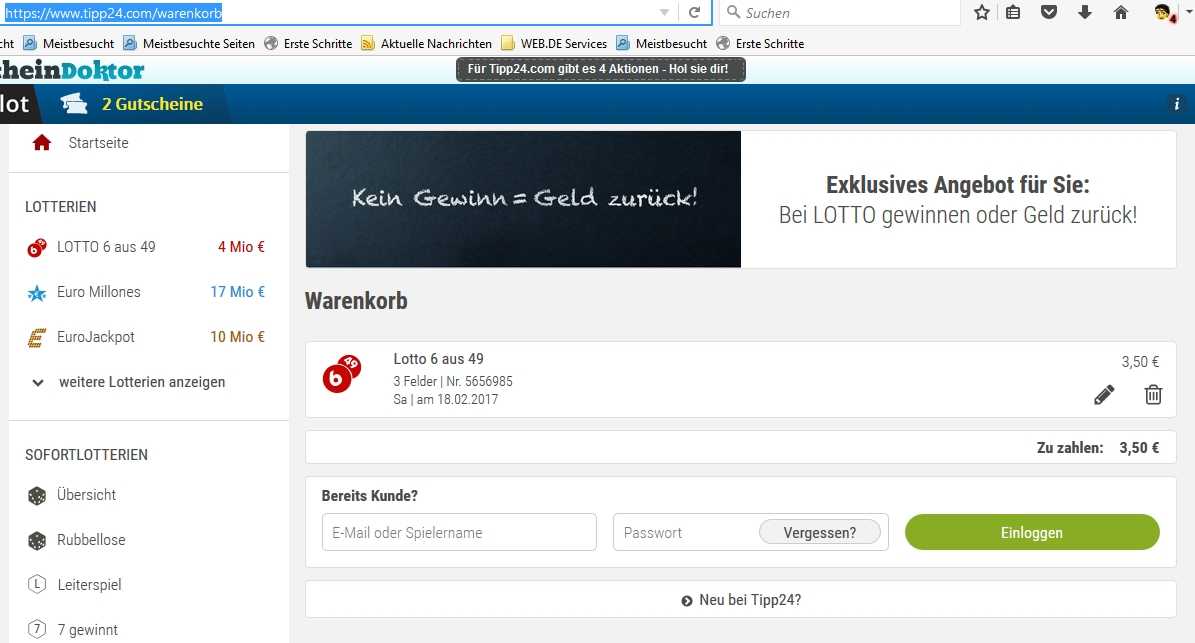1195x643 pixels.
Task: Expand Neu bei Tipp24? section
Action: [x=741, y=600]
